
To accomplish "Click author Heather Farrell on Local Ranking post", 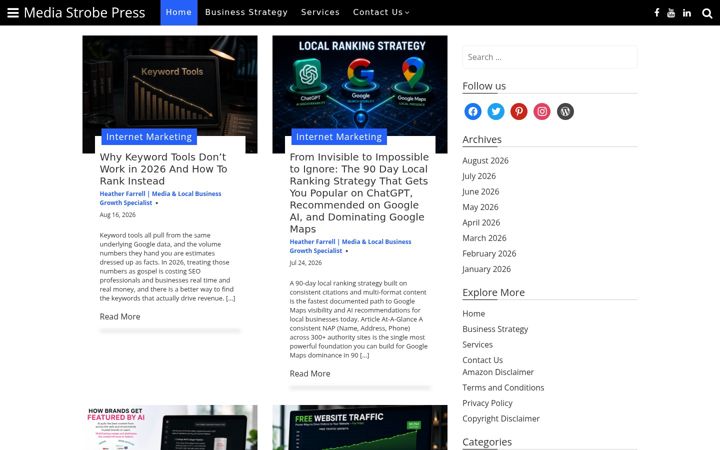I will [x=350, y=246].
